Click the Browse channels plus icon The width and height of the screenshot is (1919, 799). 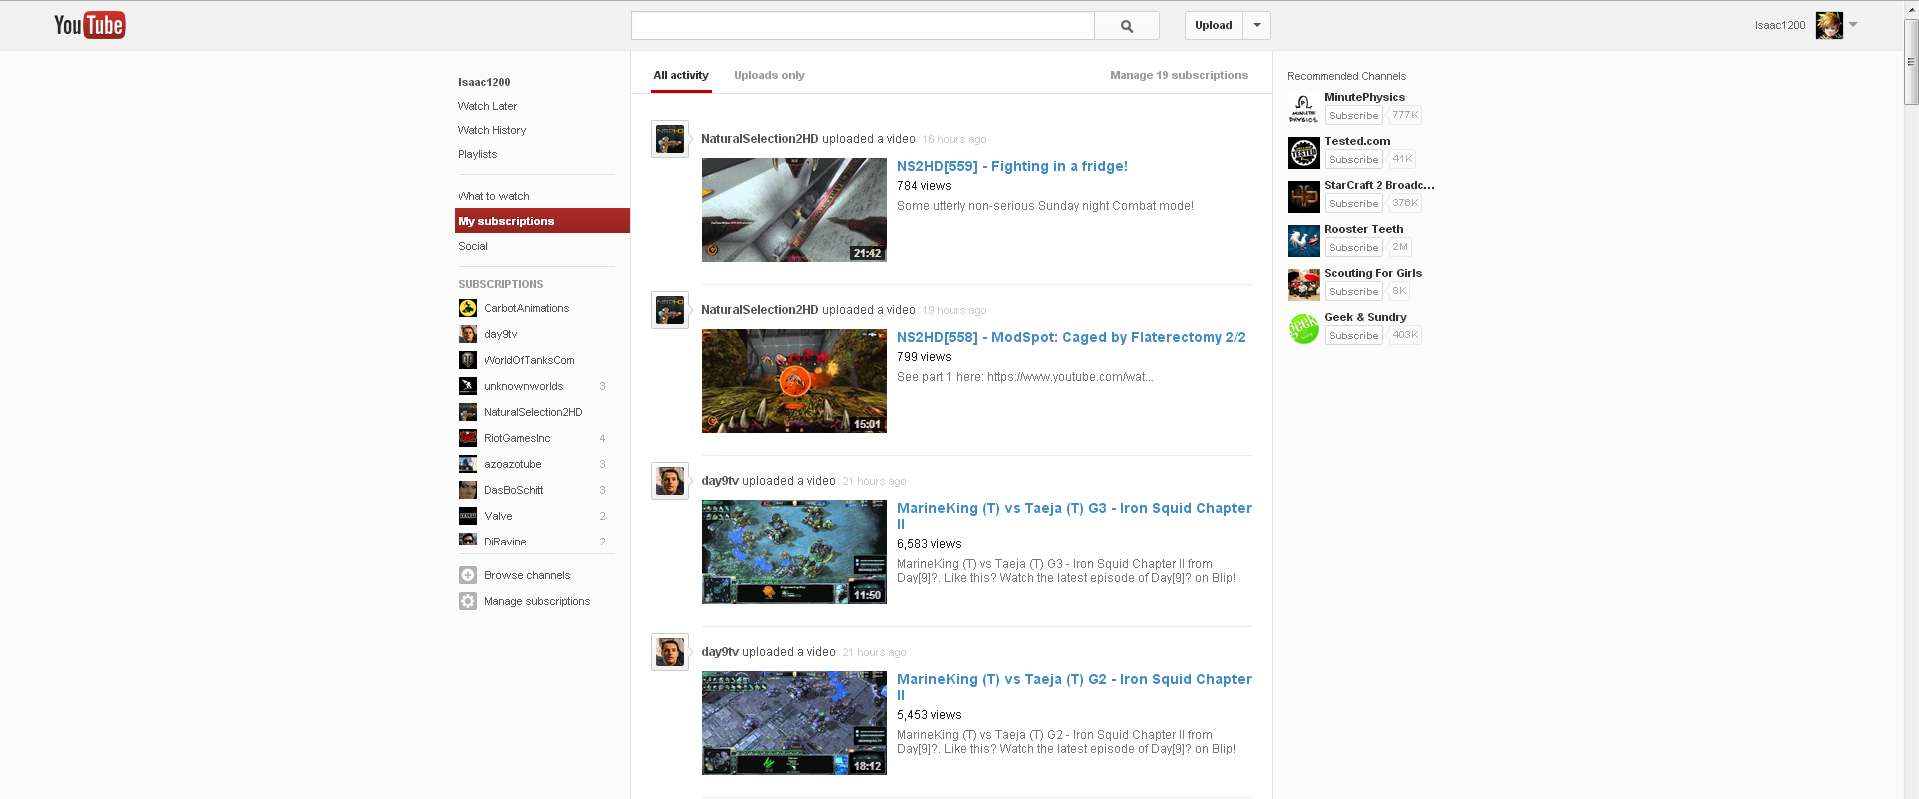tap(468, 575)
